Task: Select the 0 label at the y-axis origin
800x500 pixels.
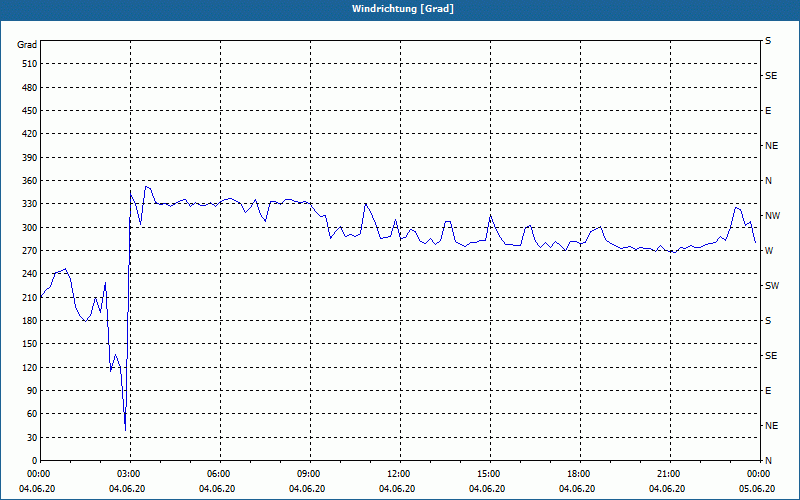Action: pyautogui.click(x=34, y=460)
